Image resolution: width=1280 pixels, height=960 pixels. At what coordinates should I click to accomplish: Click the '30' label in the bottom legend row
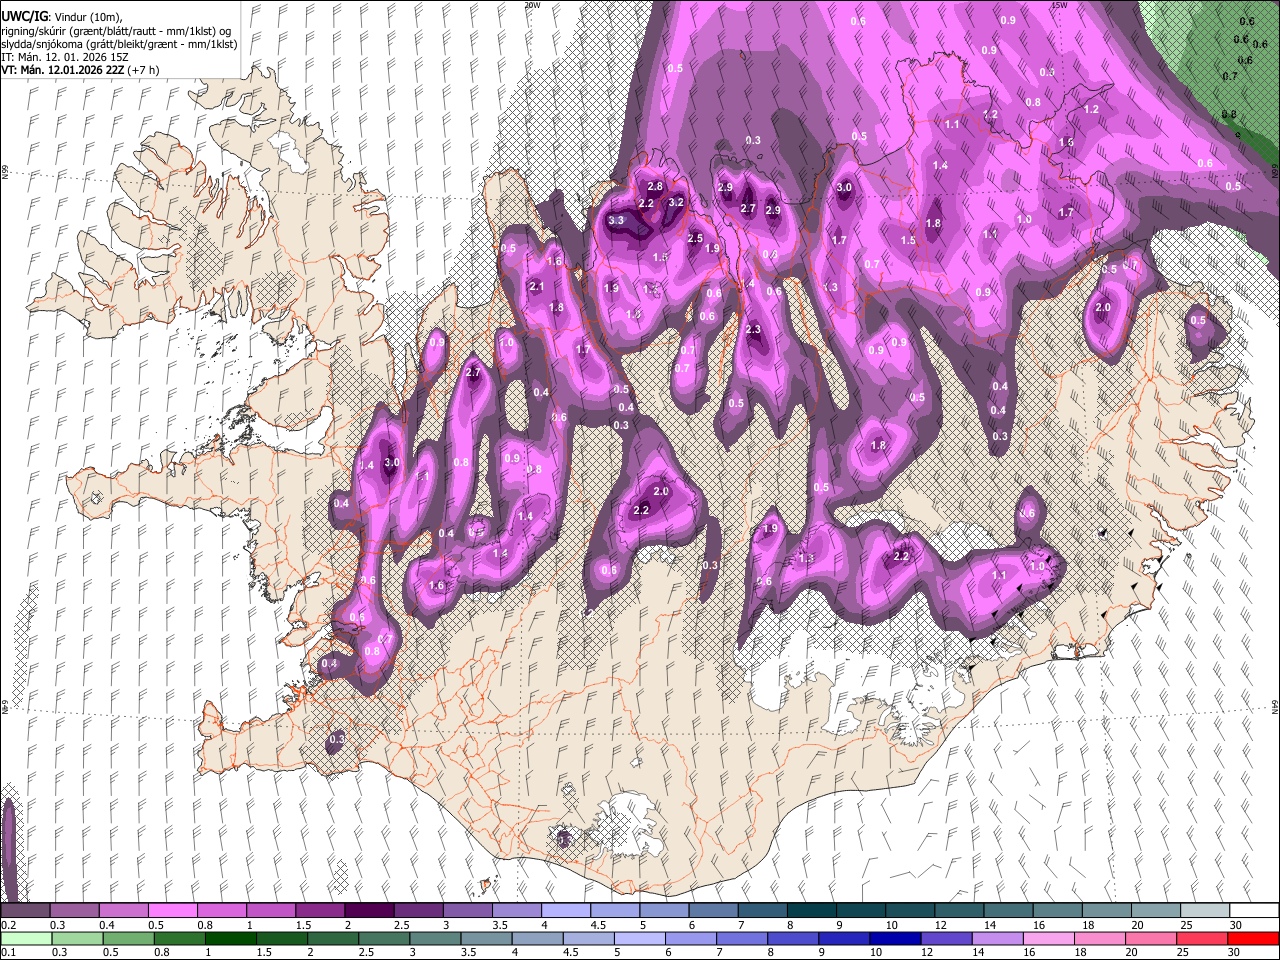pos(1235,952)
